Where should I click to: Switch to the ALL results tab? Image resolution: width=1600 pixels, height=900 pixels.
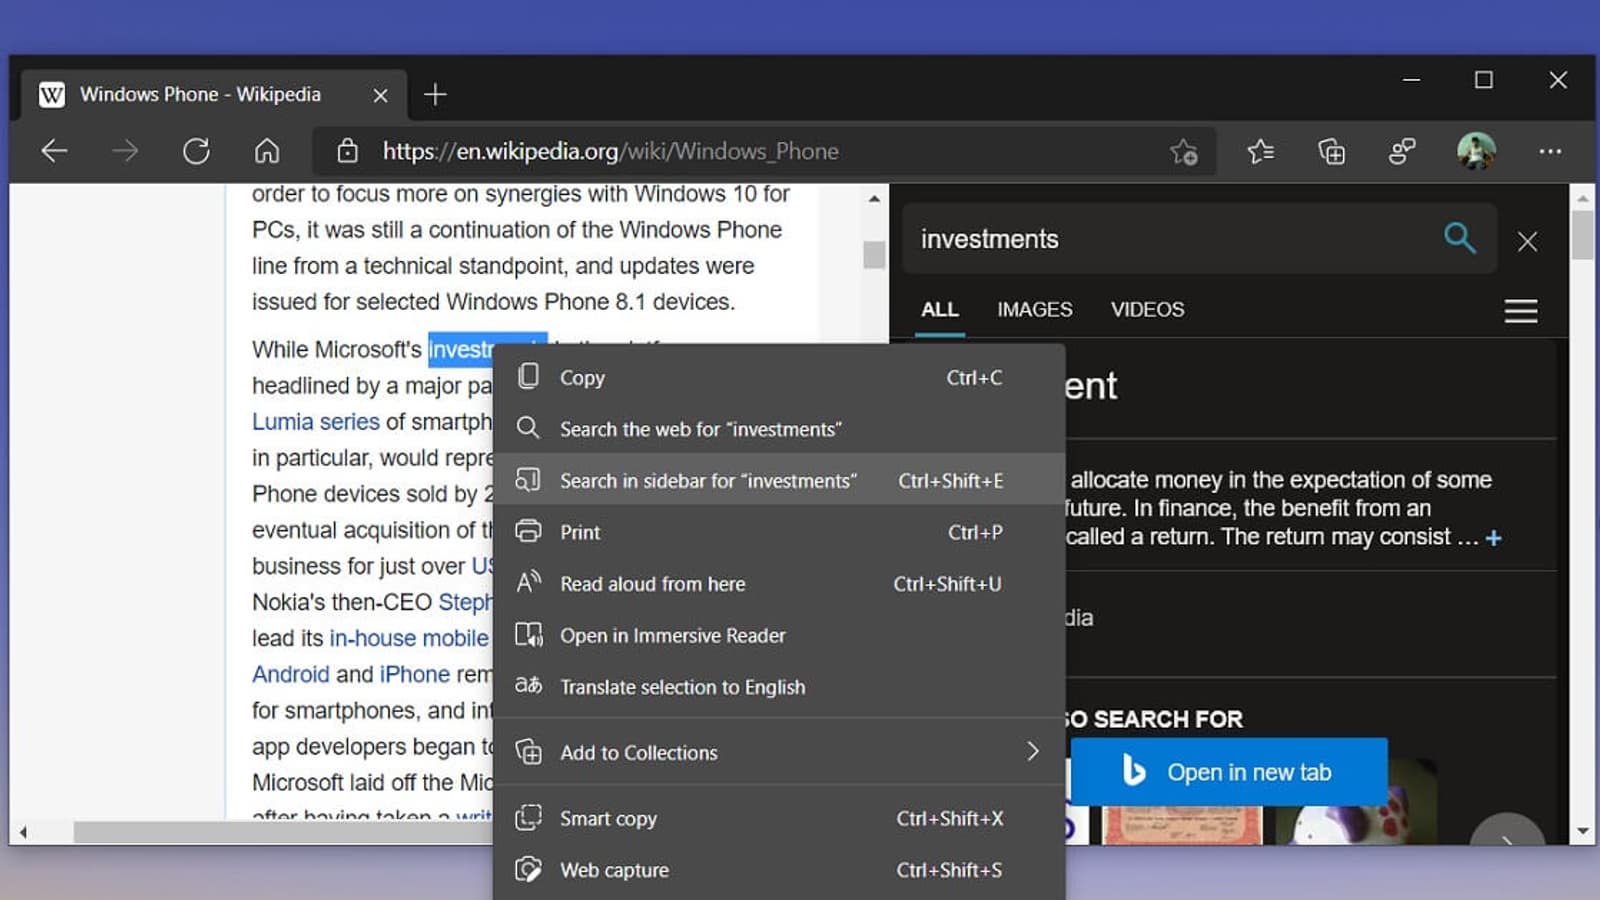point(940,309)
